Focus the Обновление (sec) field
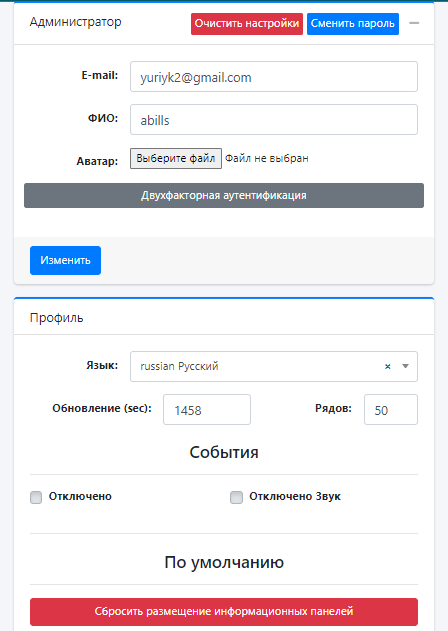This screenshot has width=448, height=631. click(207, 409)
